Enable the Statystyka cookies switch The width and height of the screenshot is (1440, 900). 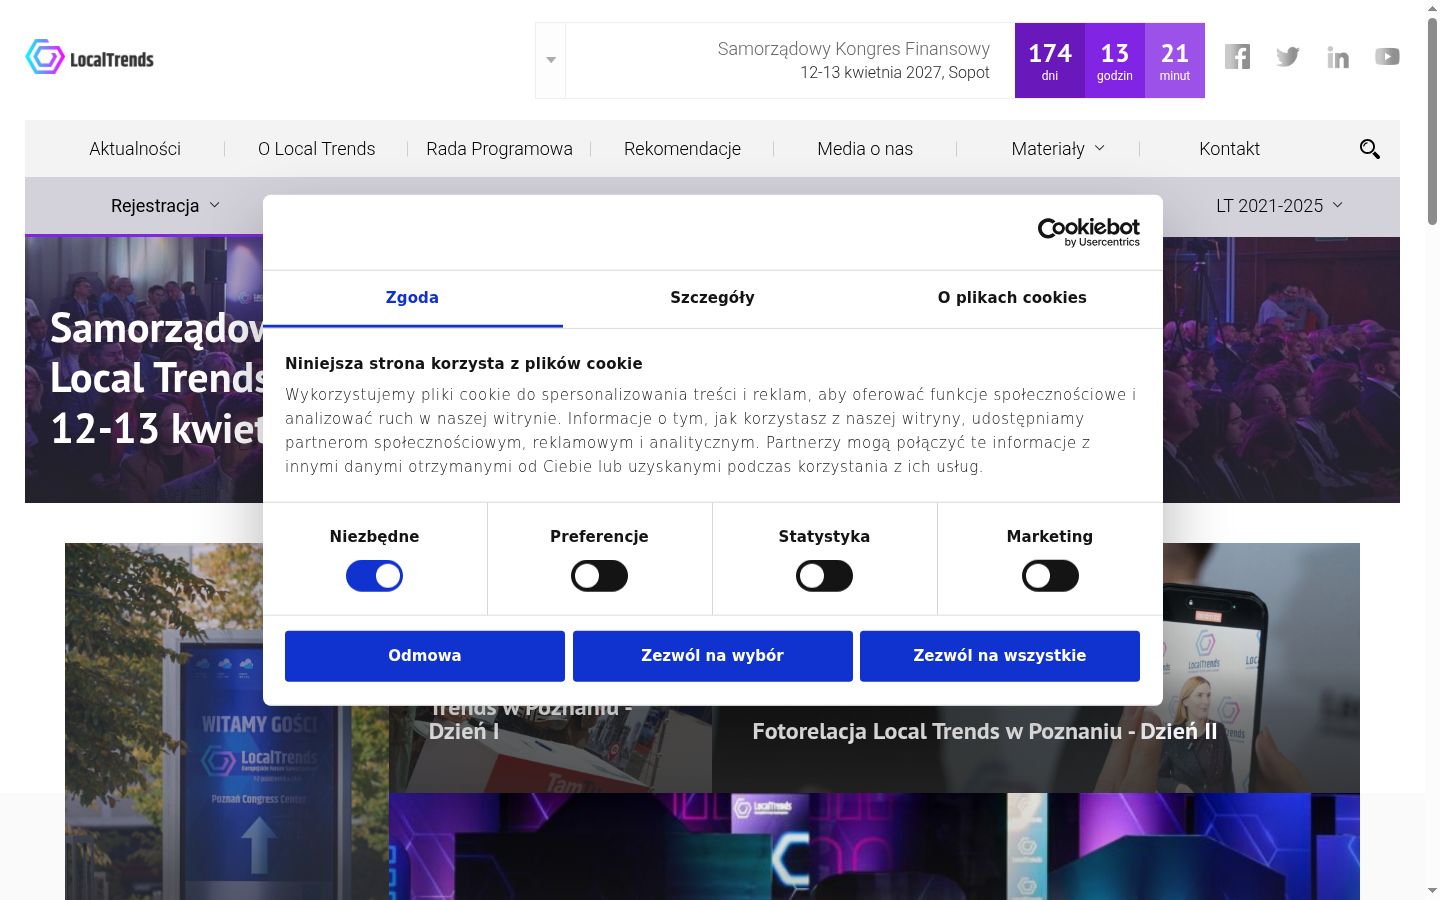coord(824,576)
